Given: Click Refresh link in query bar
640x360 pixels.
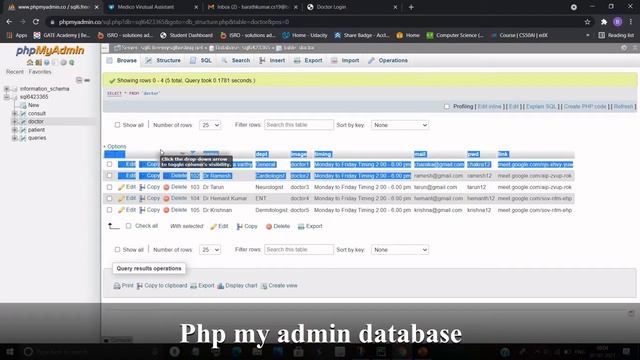Looking at the screenshot, I should 623,107.
